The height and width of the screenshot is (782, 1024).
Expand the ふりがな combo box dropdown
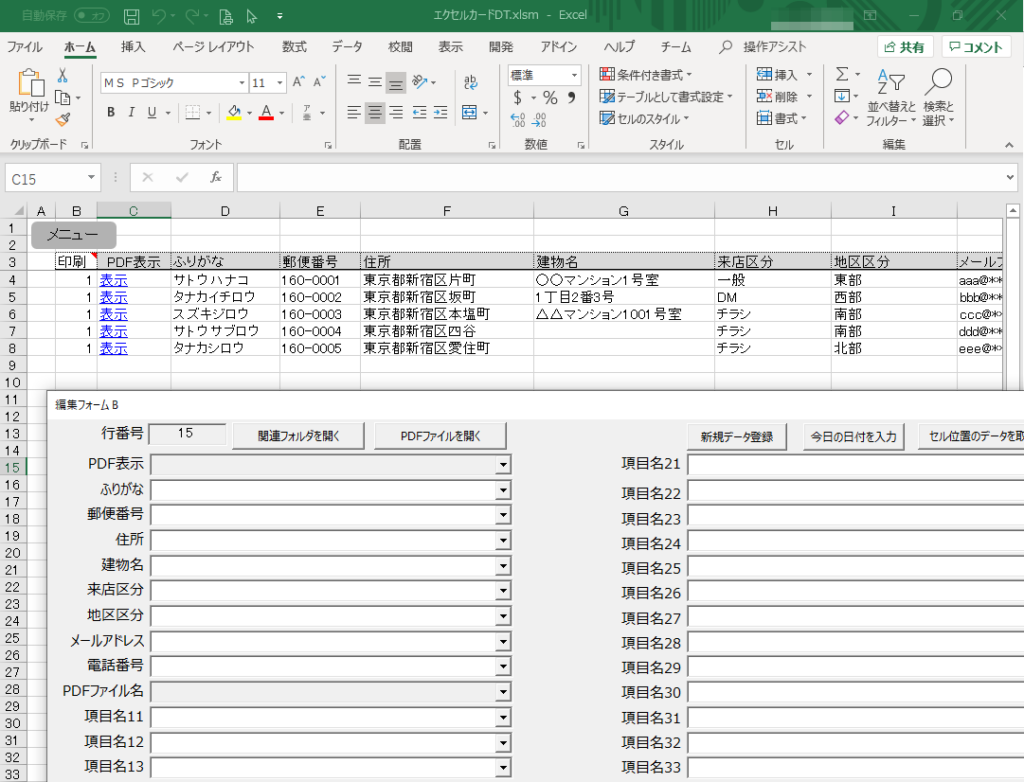pyautogui.click(x=502, y=490)
